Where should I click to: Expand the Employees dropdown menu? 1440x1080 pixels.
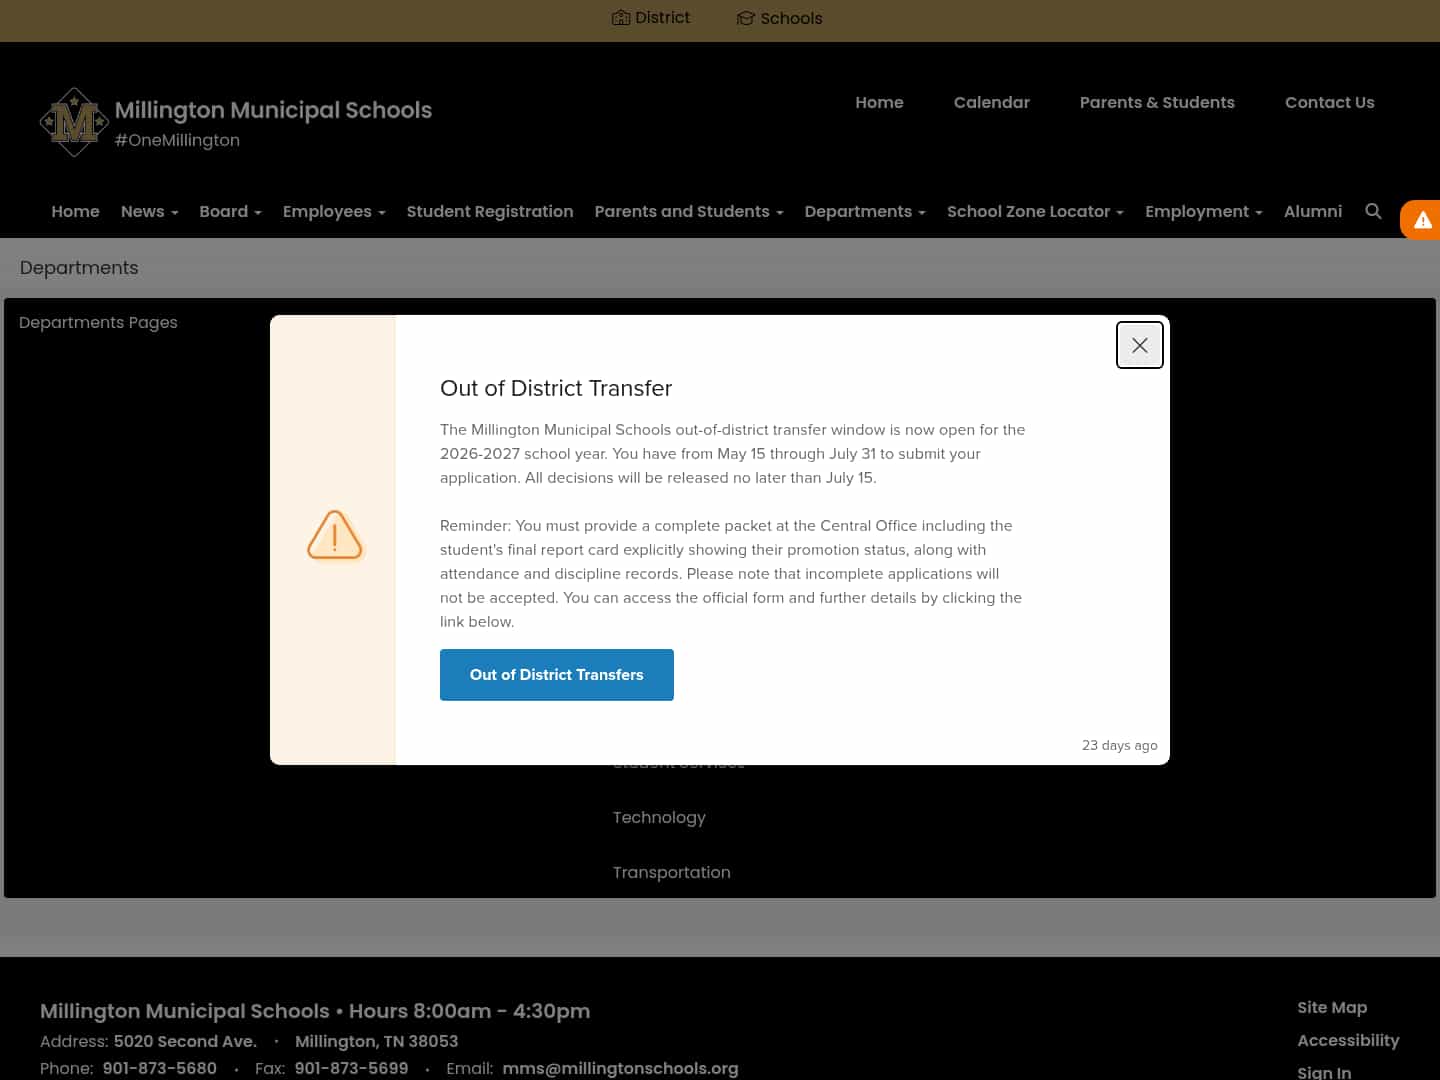coord(334,211)
